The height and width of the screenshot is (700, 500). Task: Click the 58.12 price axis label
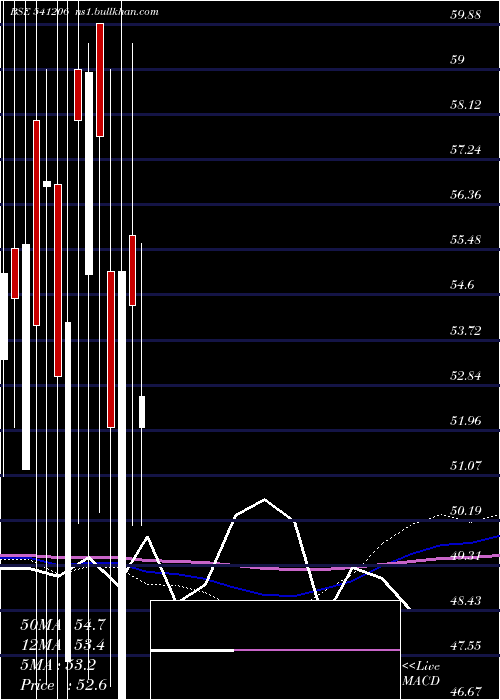click(465, 104)
